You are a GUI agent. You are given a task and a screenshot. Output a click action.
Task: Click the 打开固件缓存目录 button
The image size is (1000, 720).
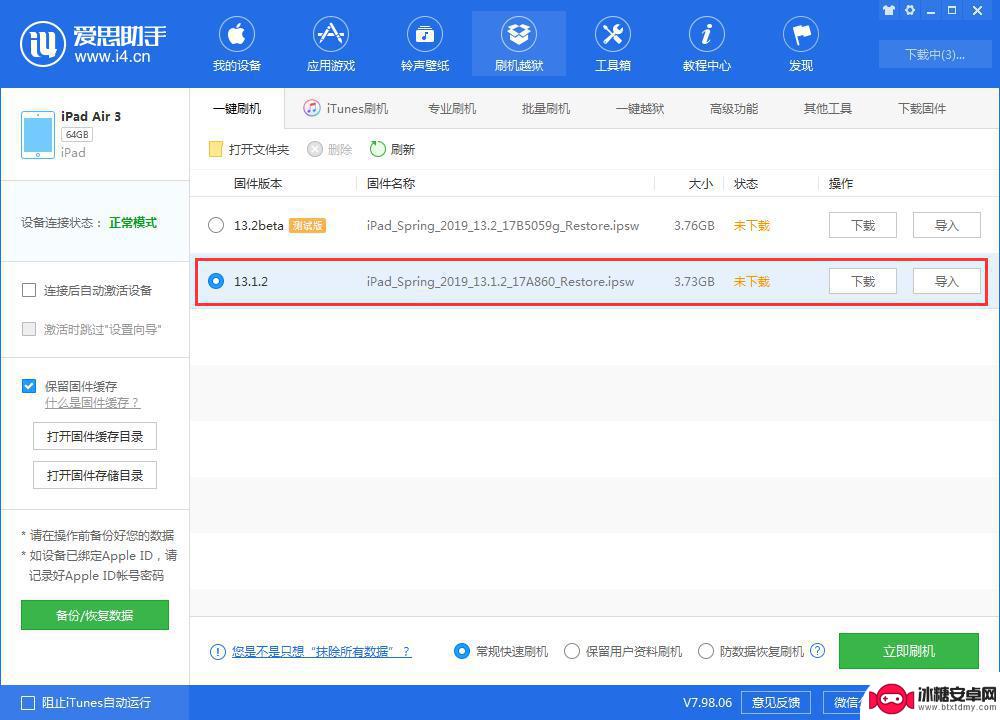[95, 436]
